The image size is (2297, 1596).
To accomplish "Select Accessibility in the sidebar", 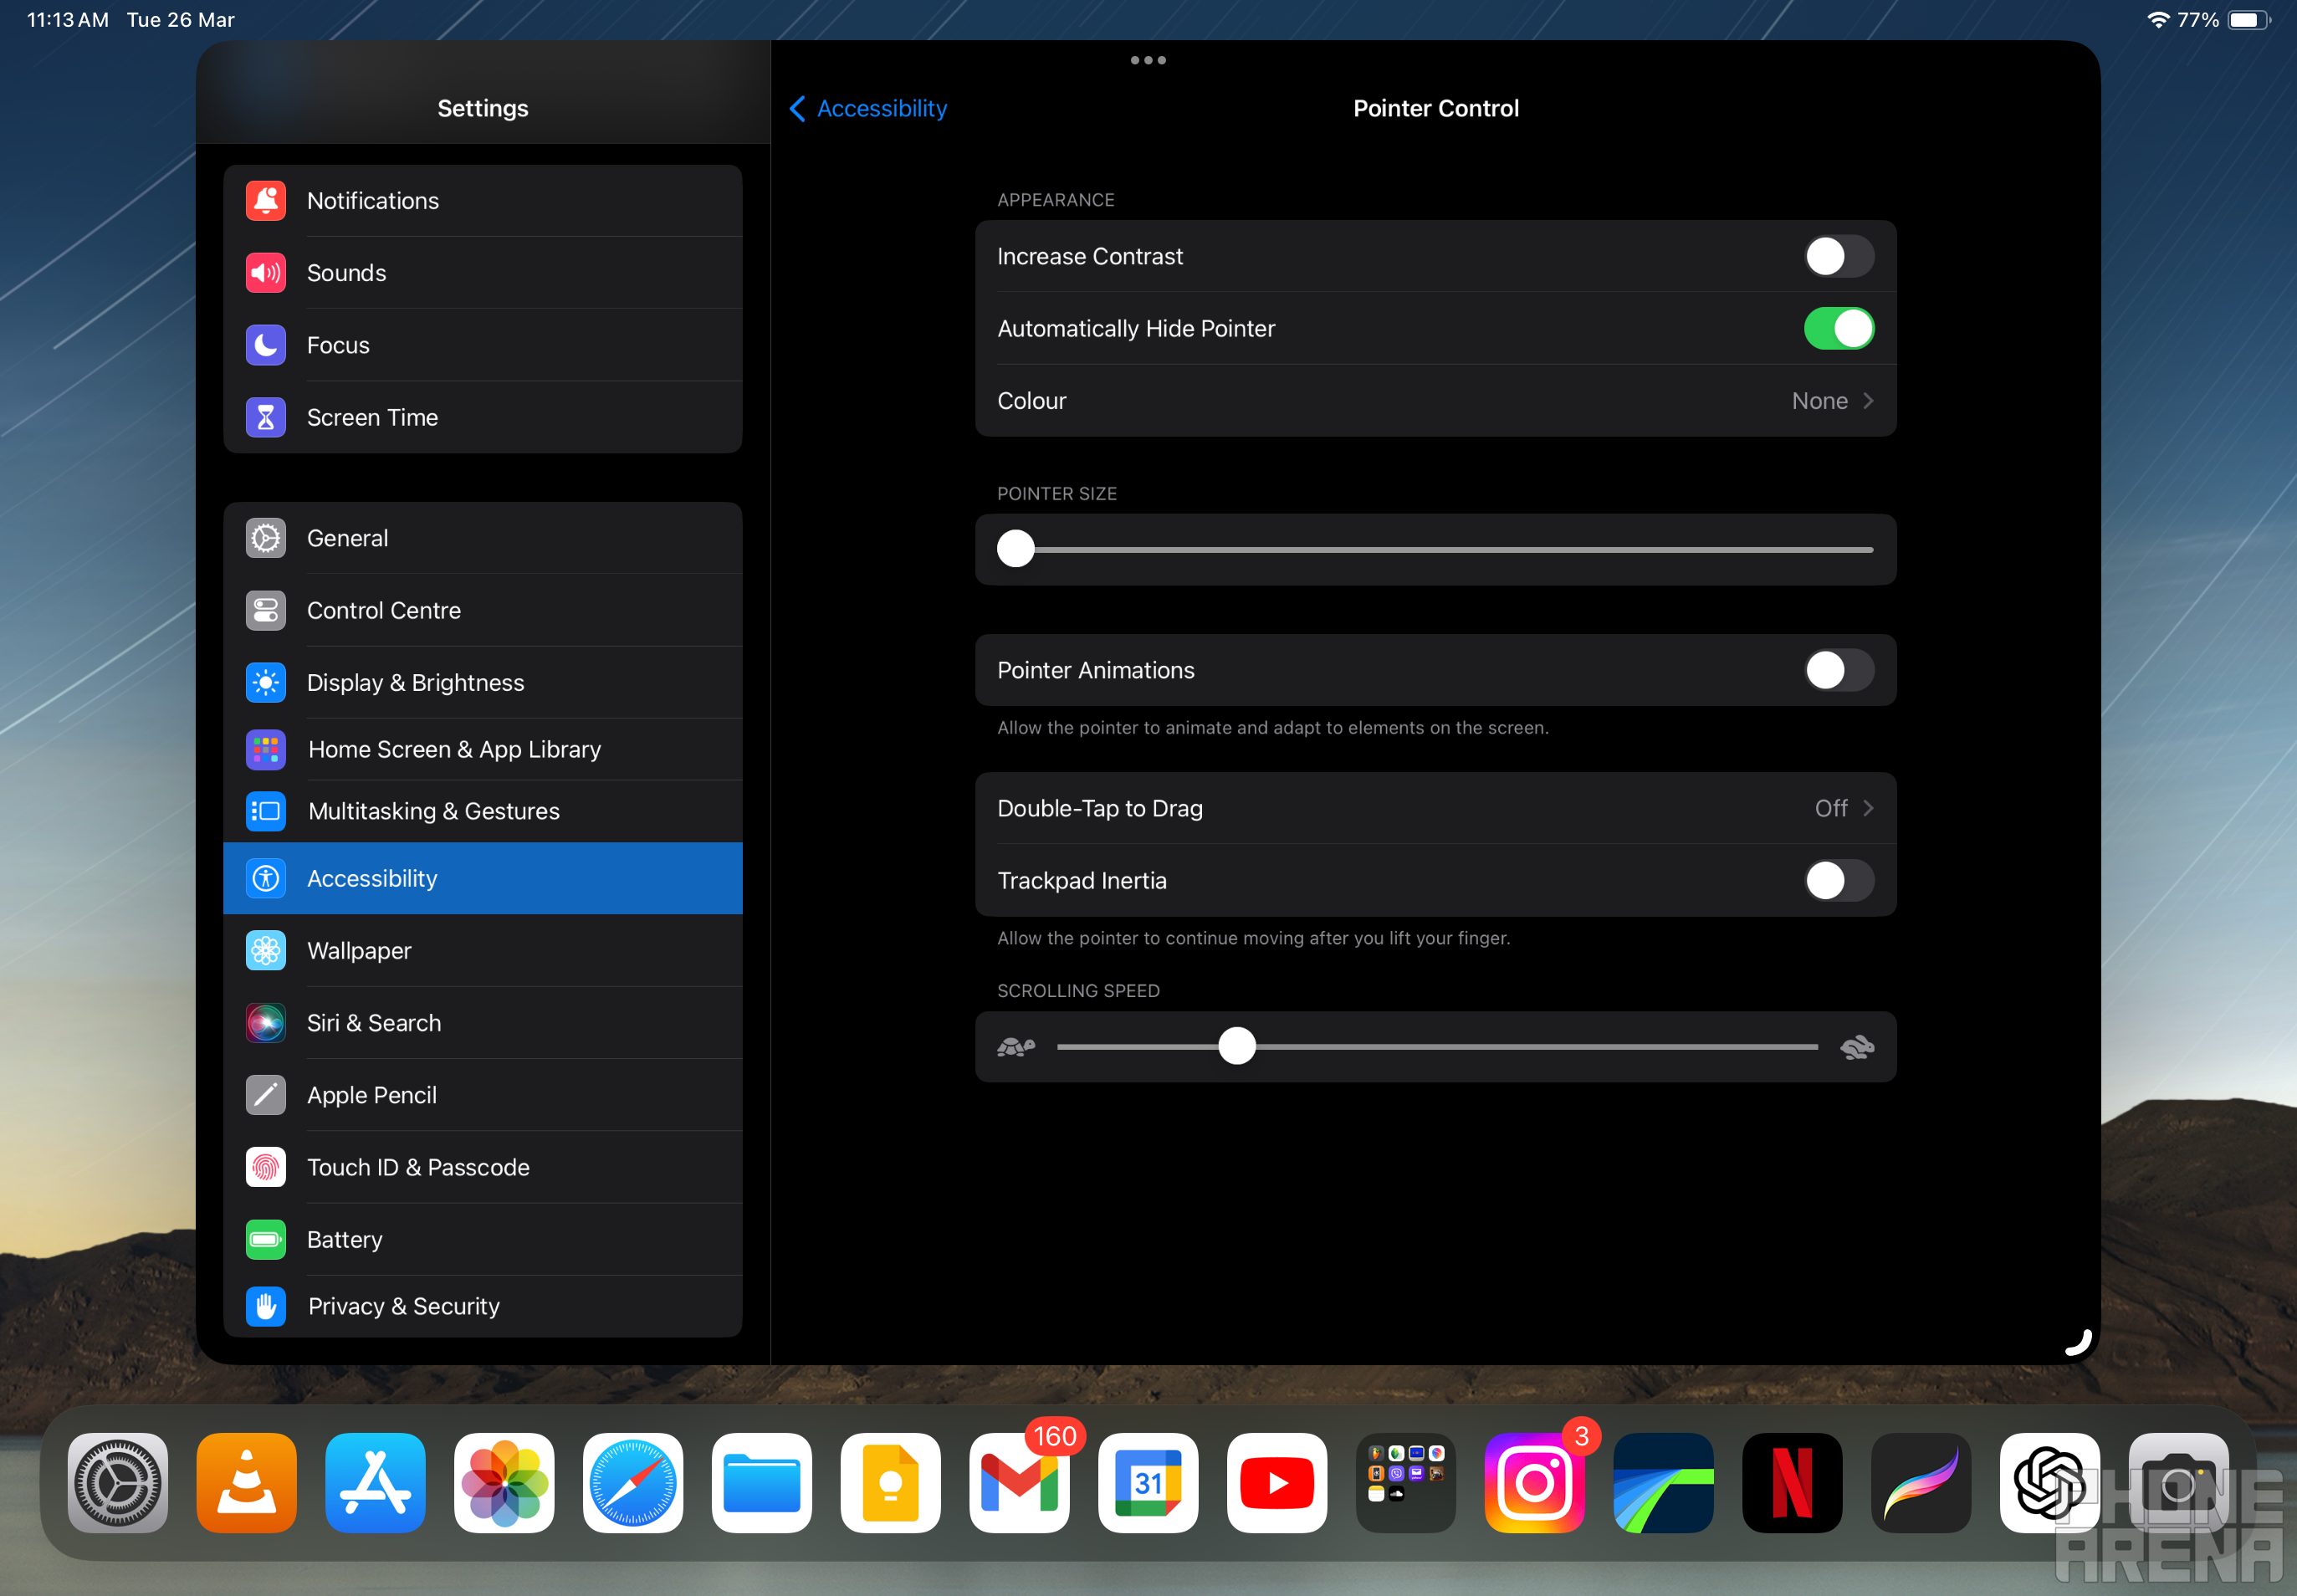I will coord(483,878).
